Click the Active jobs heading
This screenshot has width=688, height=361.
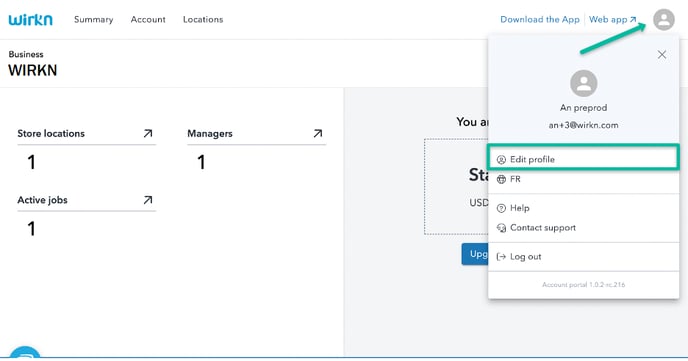click(42, 200)
